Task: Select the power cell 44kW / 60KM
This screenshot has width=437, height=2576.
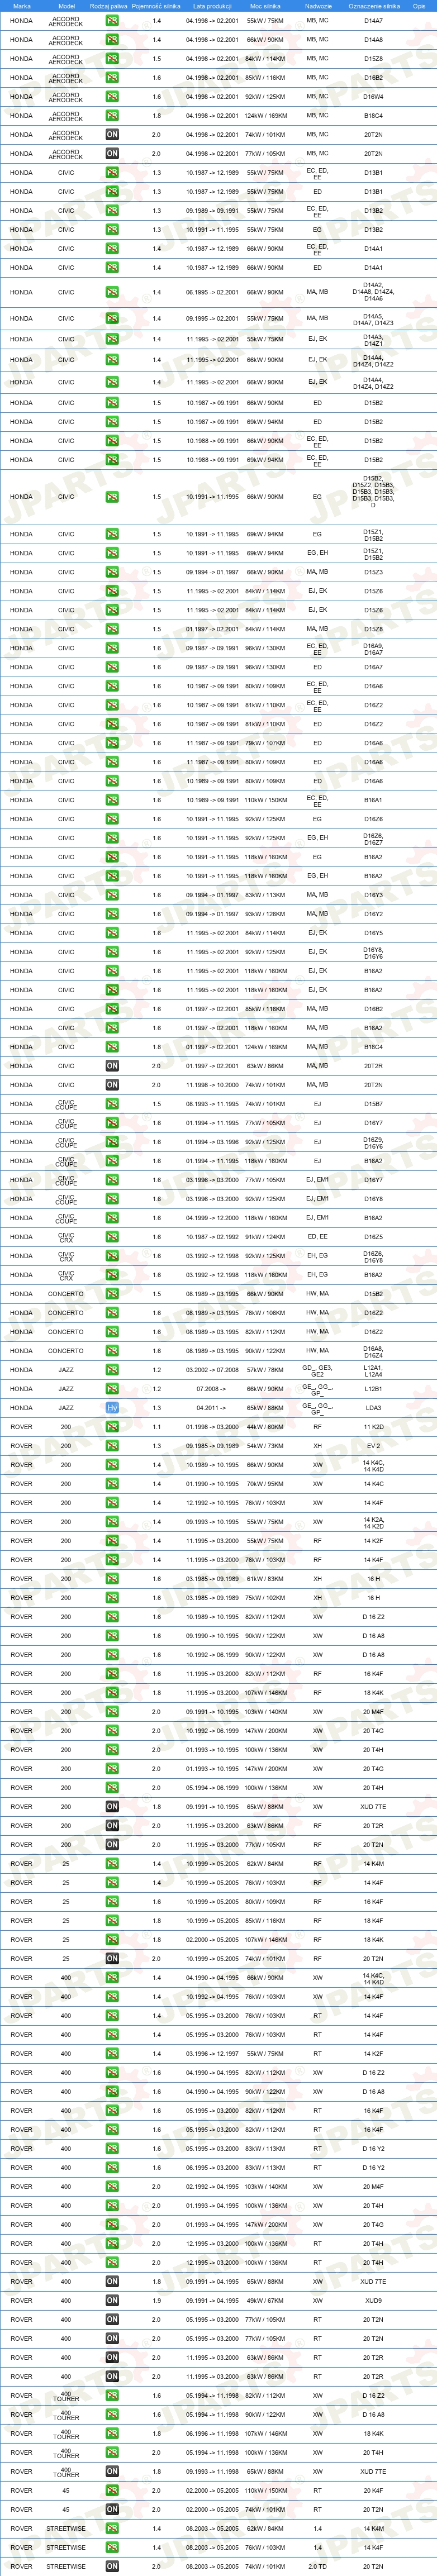Action: tap(265, 1428)
